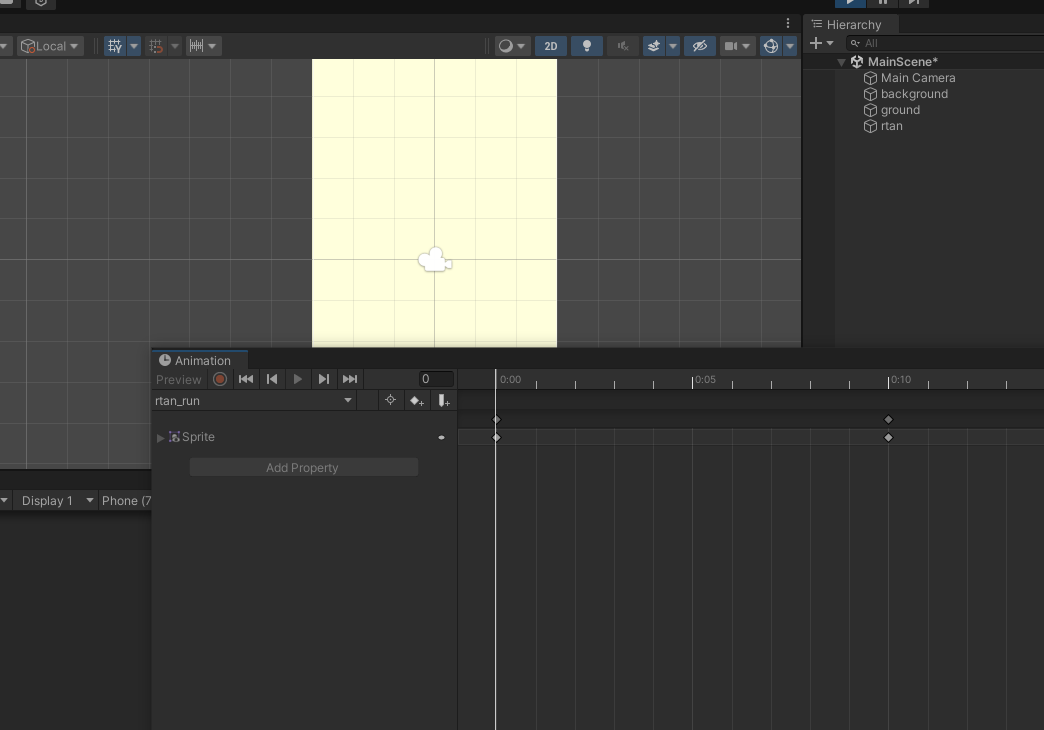Select the Sprite keyframe at 0:00

[496, 438]
